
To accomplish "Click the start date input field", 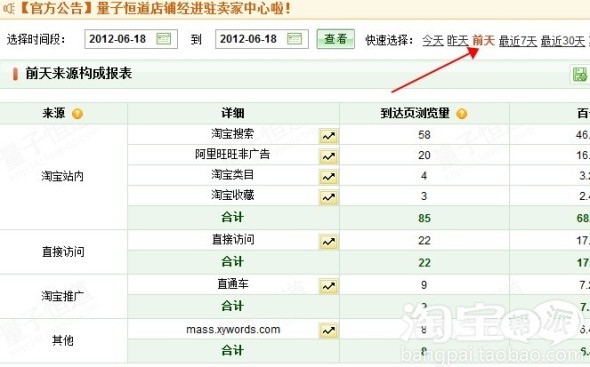I will click(131, 39).
